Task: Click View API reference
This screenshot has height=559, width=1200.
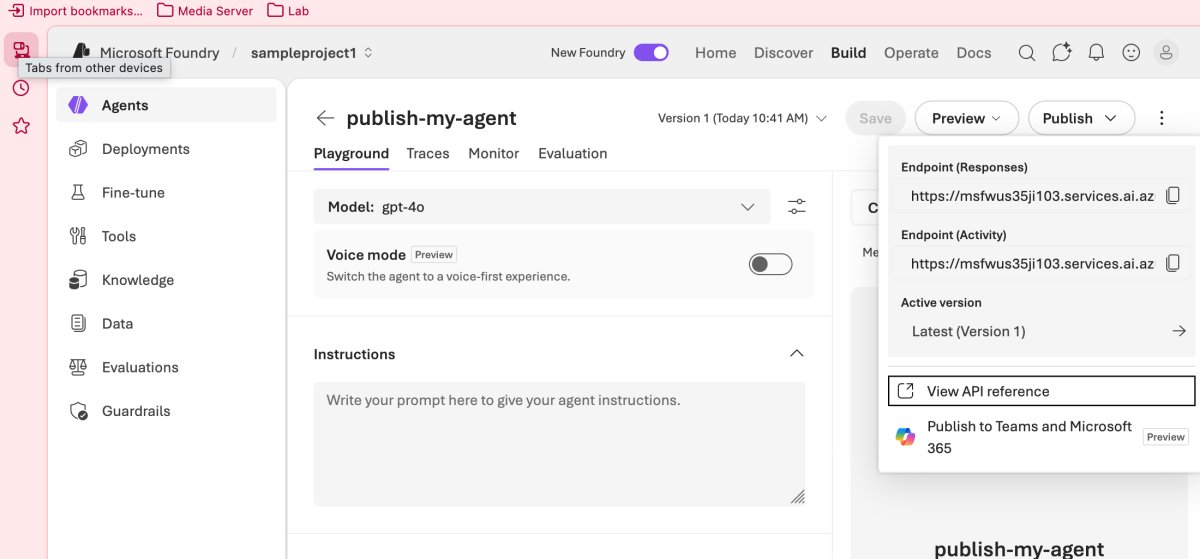Action: 1041,391
